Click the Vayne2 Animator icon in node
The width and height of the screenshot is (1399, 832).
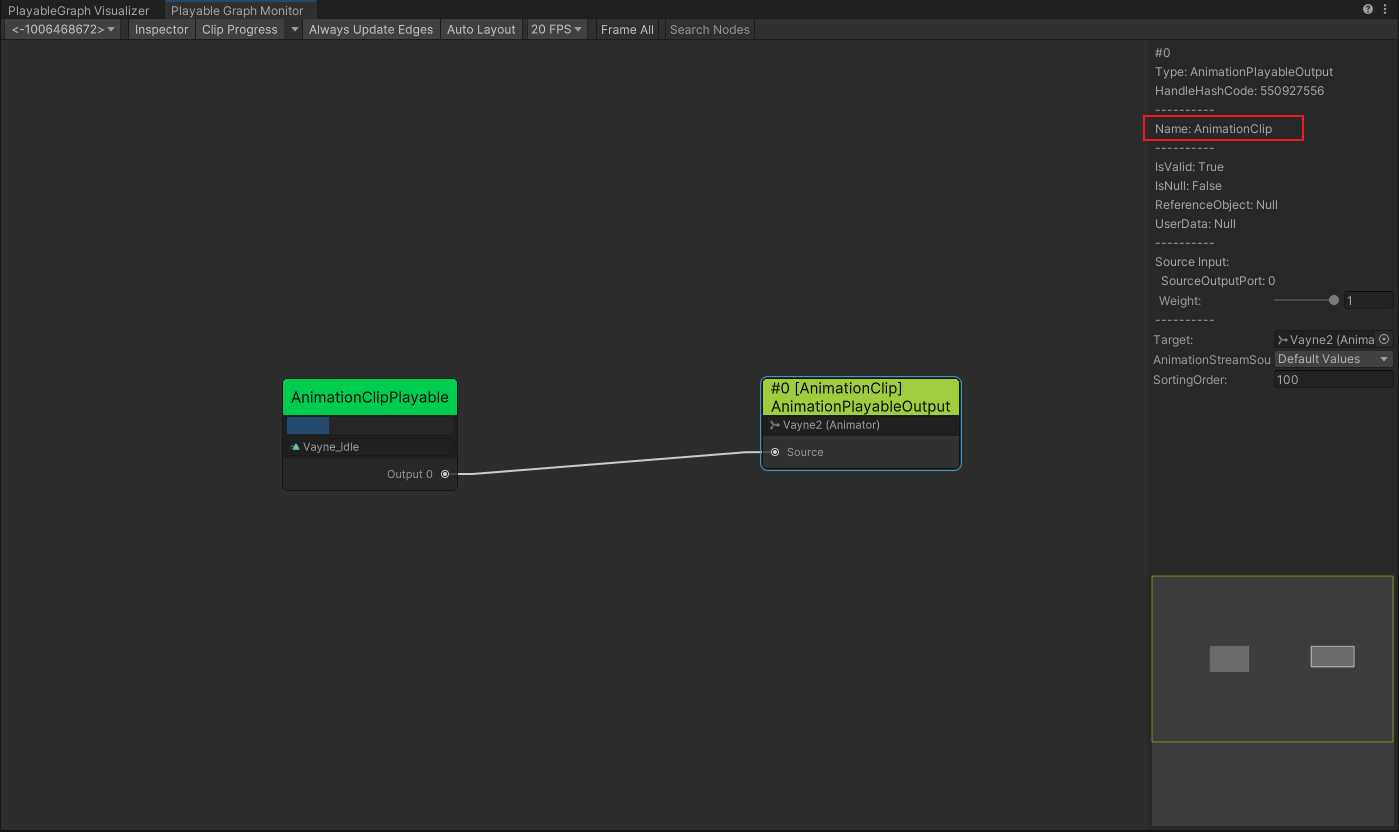coord(775,425)
